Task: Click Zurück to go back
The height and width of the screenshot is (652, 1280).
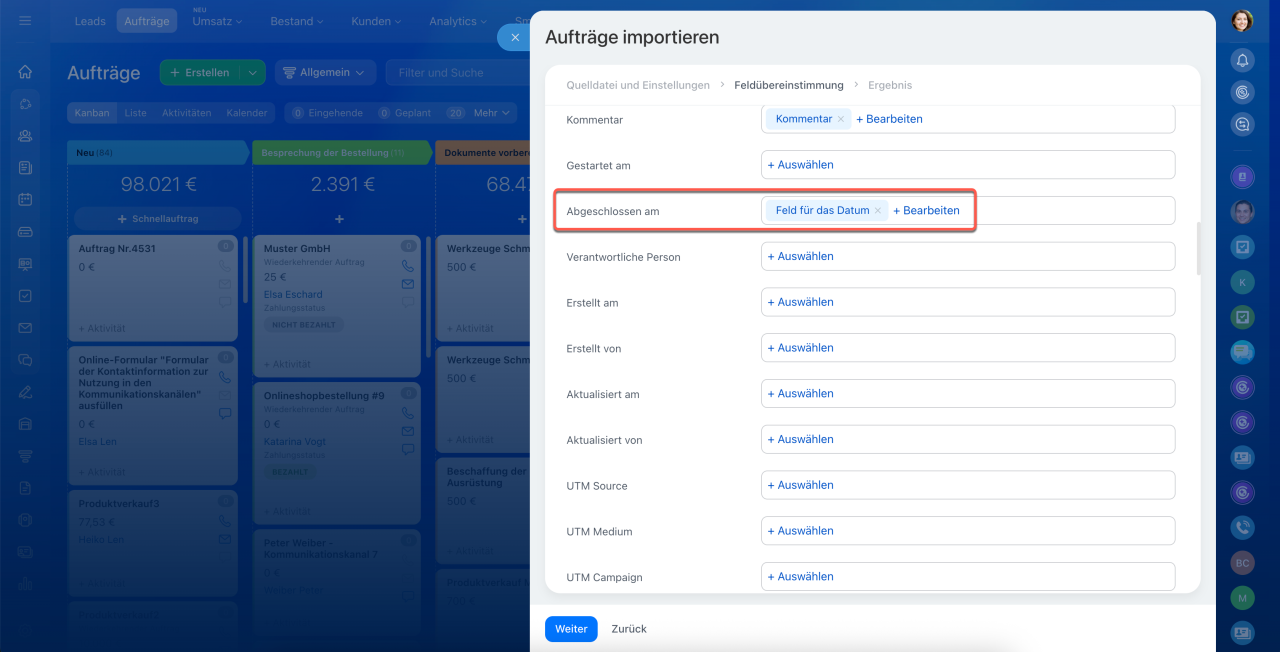Action: pyautogui.click(x=629, y=629)
